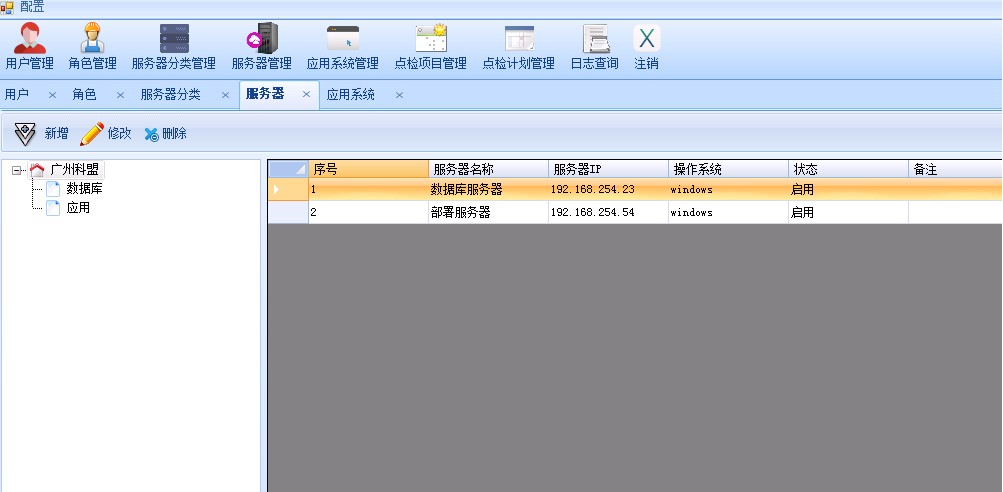Click the 修改 pencil edit icon
The width and height of the screenshot is (1003, 492).
click(x=91, y=134)
